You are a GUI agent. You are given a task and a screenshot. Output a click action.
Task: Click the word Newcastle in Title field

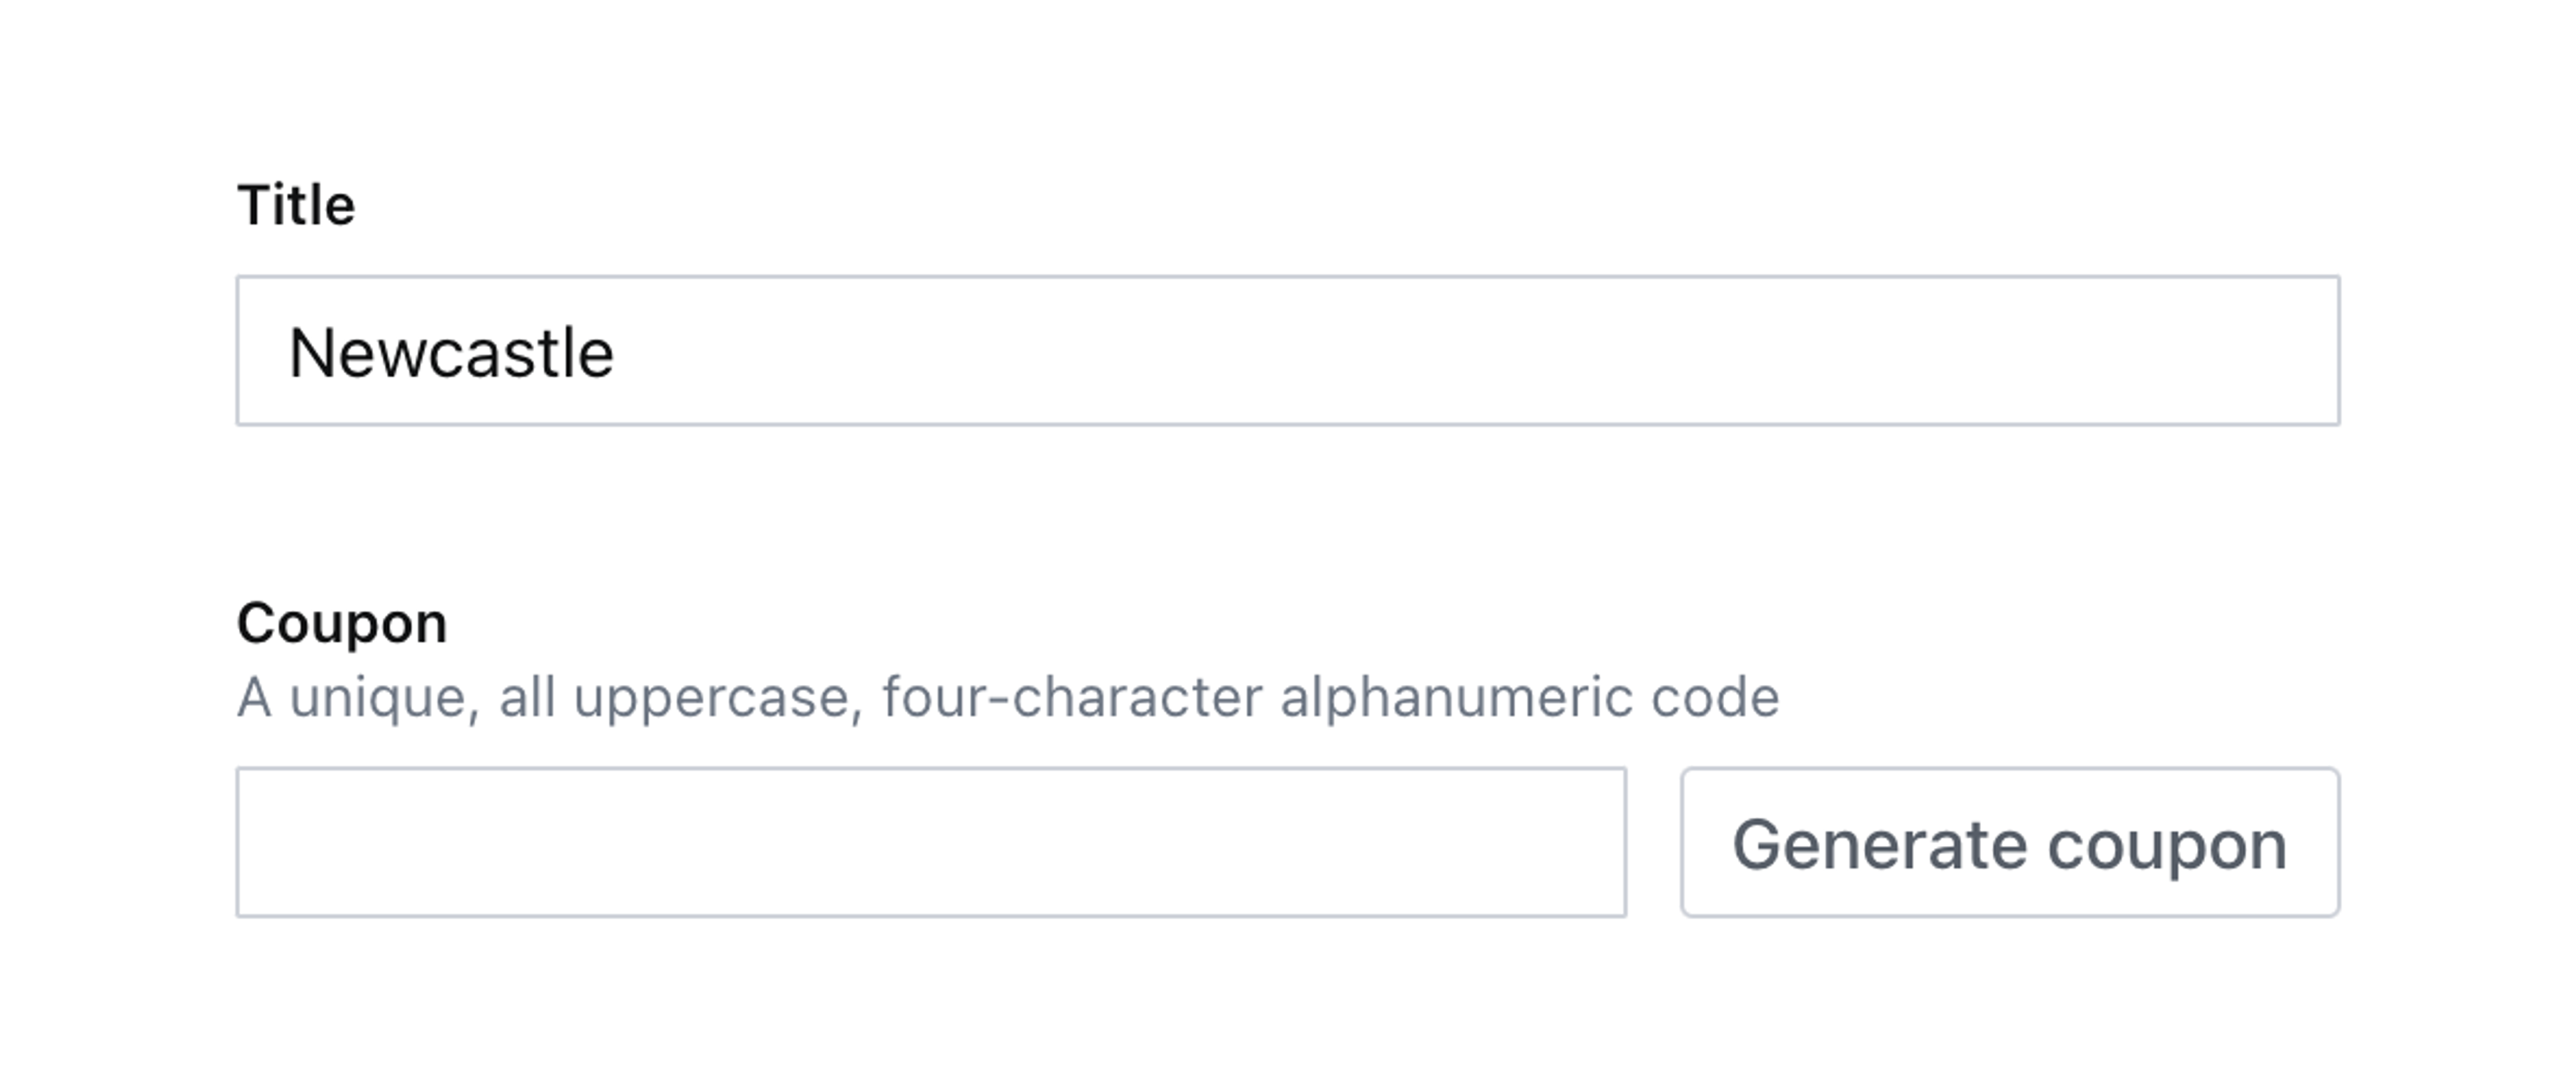(451, 354)
